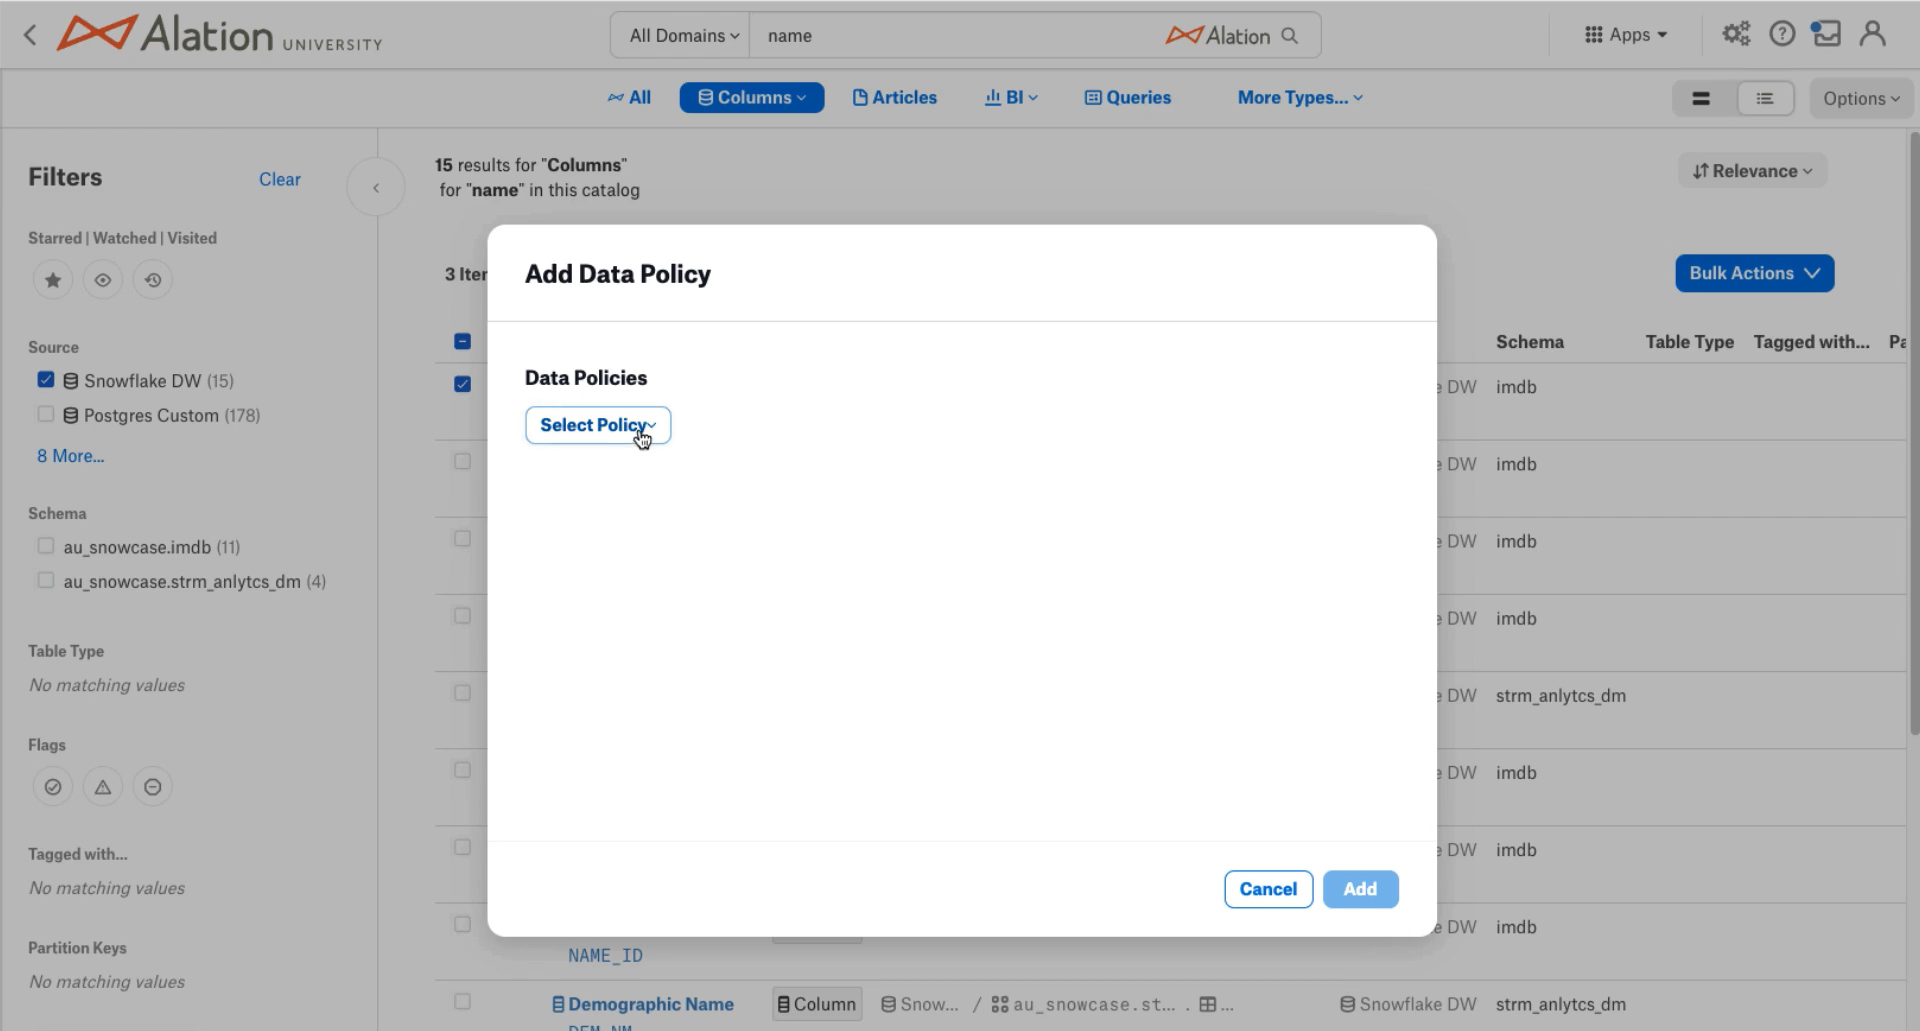Open the help question mark icon
The image size is (1920, 1031).
[1782, 34]
